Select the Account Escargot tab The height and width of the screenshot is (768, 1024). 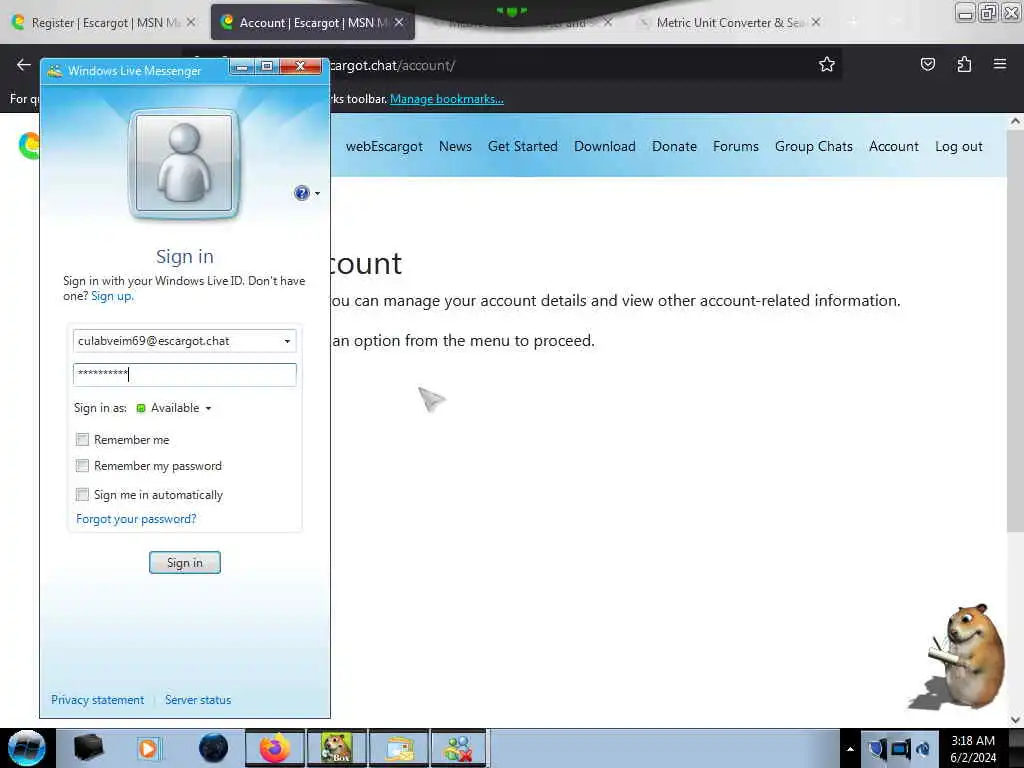312,23
